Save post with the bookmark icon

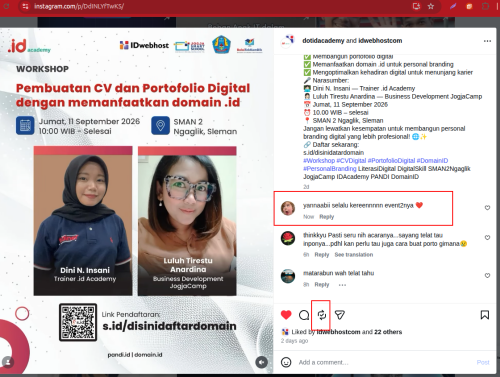485,315
